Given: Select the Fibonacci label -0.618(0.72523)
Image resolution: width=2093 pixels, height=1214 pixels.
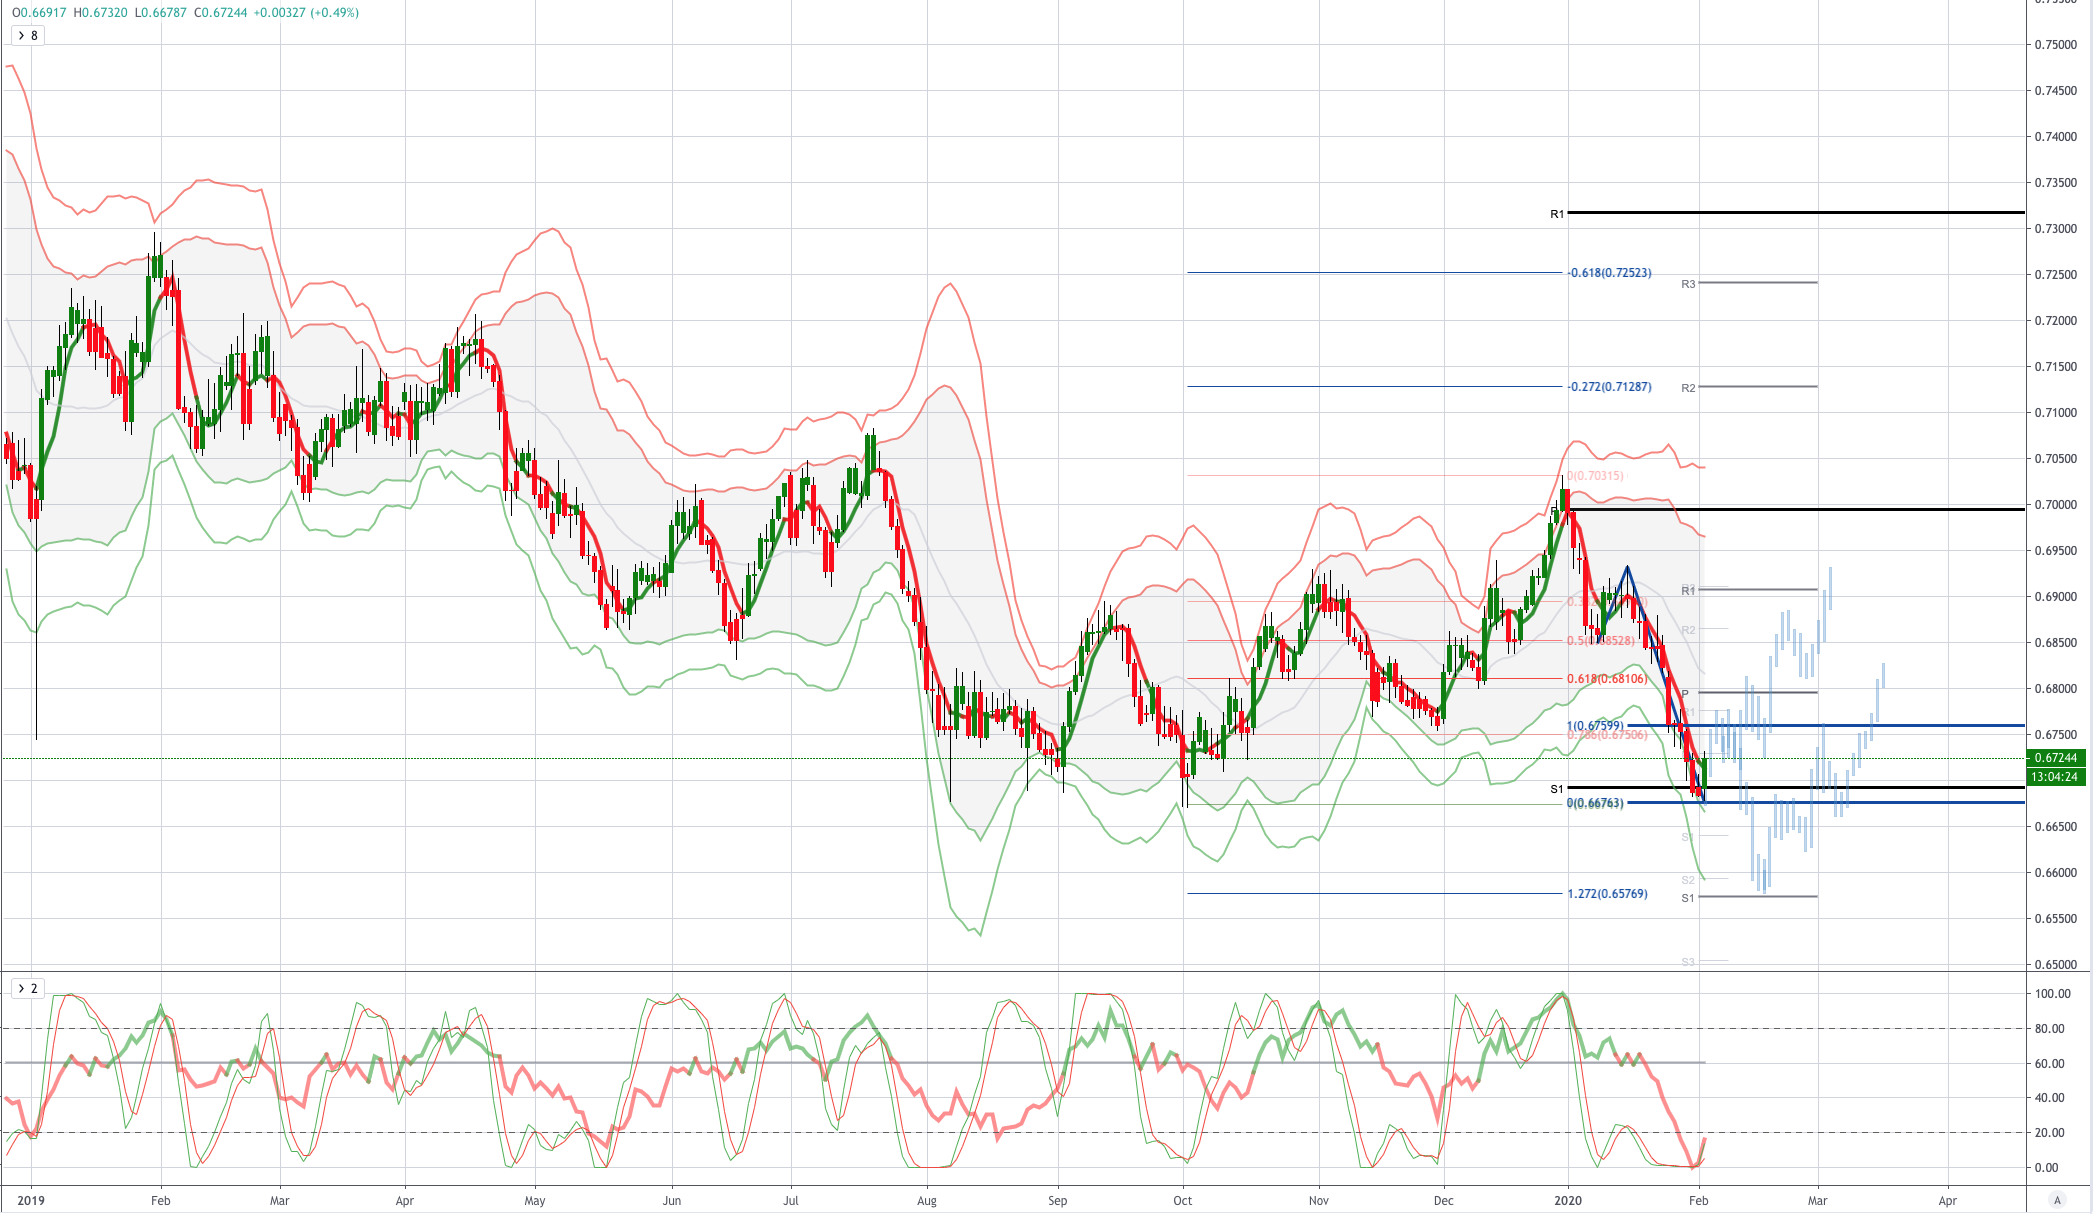Looking at the screenshot, I should 1609,273.
